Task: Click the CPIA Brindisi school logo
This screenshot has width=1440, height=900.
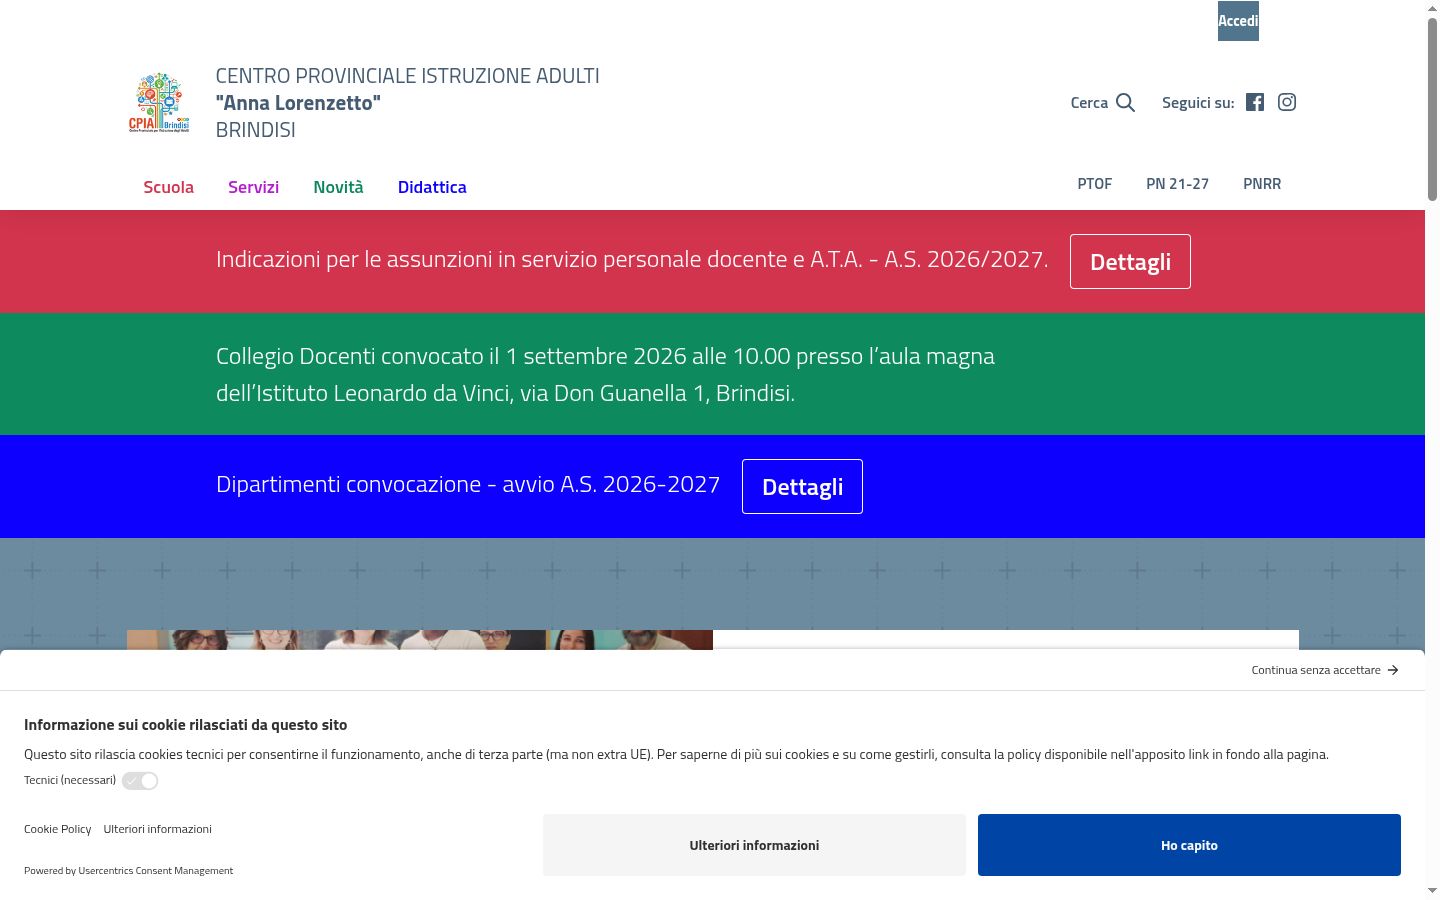Action: point(159,102)
